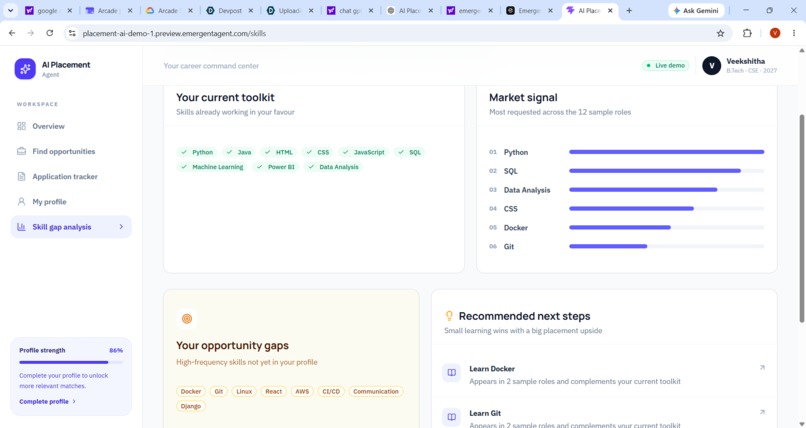Select Skill gap analysis item
Screen dimensions: 806x428
pyautogui.click(x=71, y=227)
